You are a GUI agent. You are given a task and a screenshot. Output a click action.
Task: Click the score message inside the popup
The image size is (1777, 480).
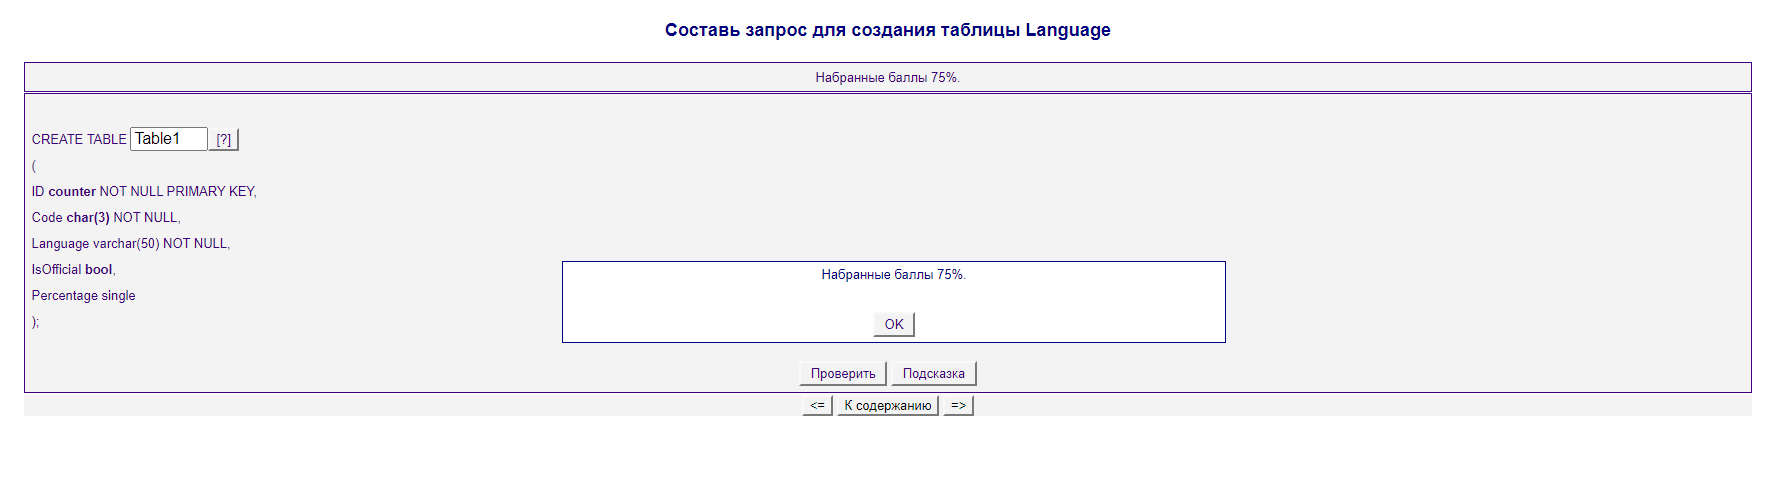(x=893, y=274)
